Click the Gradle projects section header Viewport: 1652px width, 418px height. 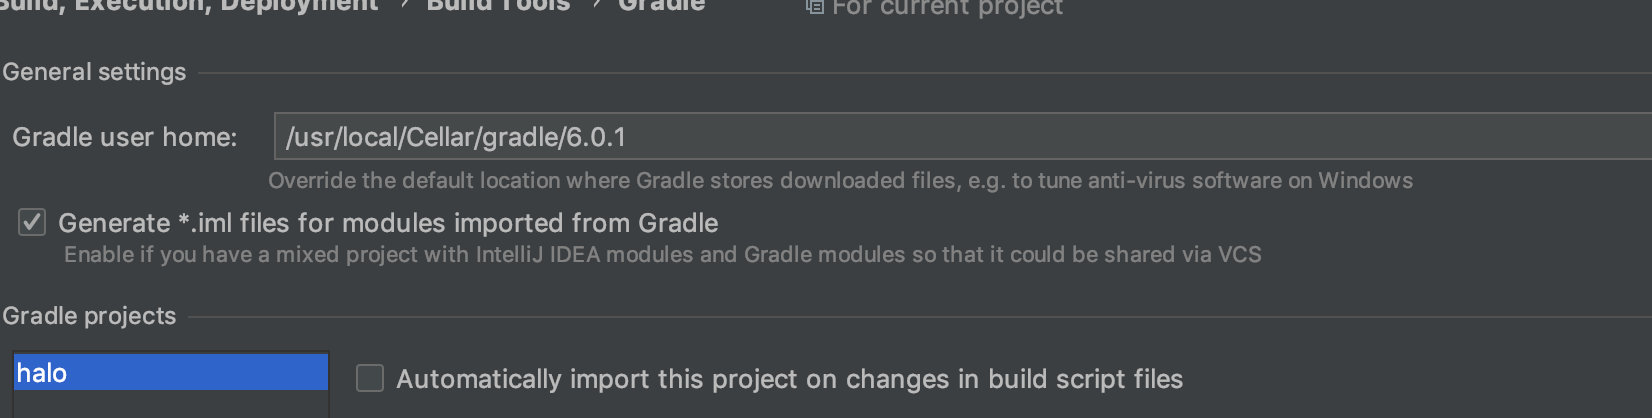coord(89,316)
